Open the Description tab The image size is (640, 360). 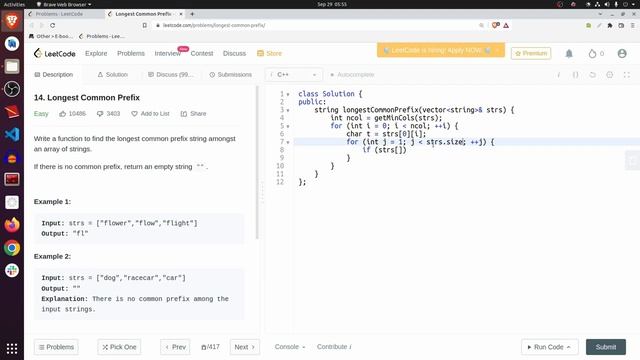coord(53,75)
